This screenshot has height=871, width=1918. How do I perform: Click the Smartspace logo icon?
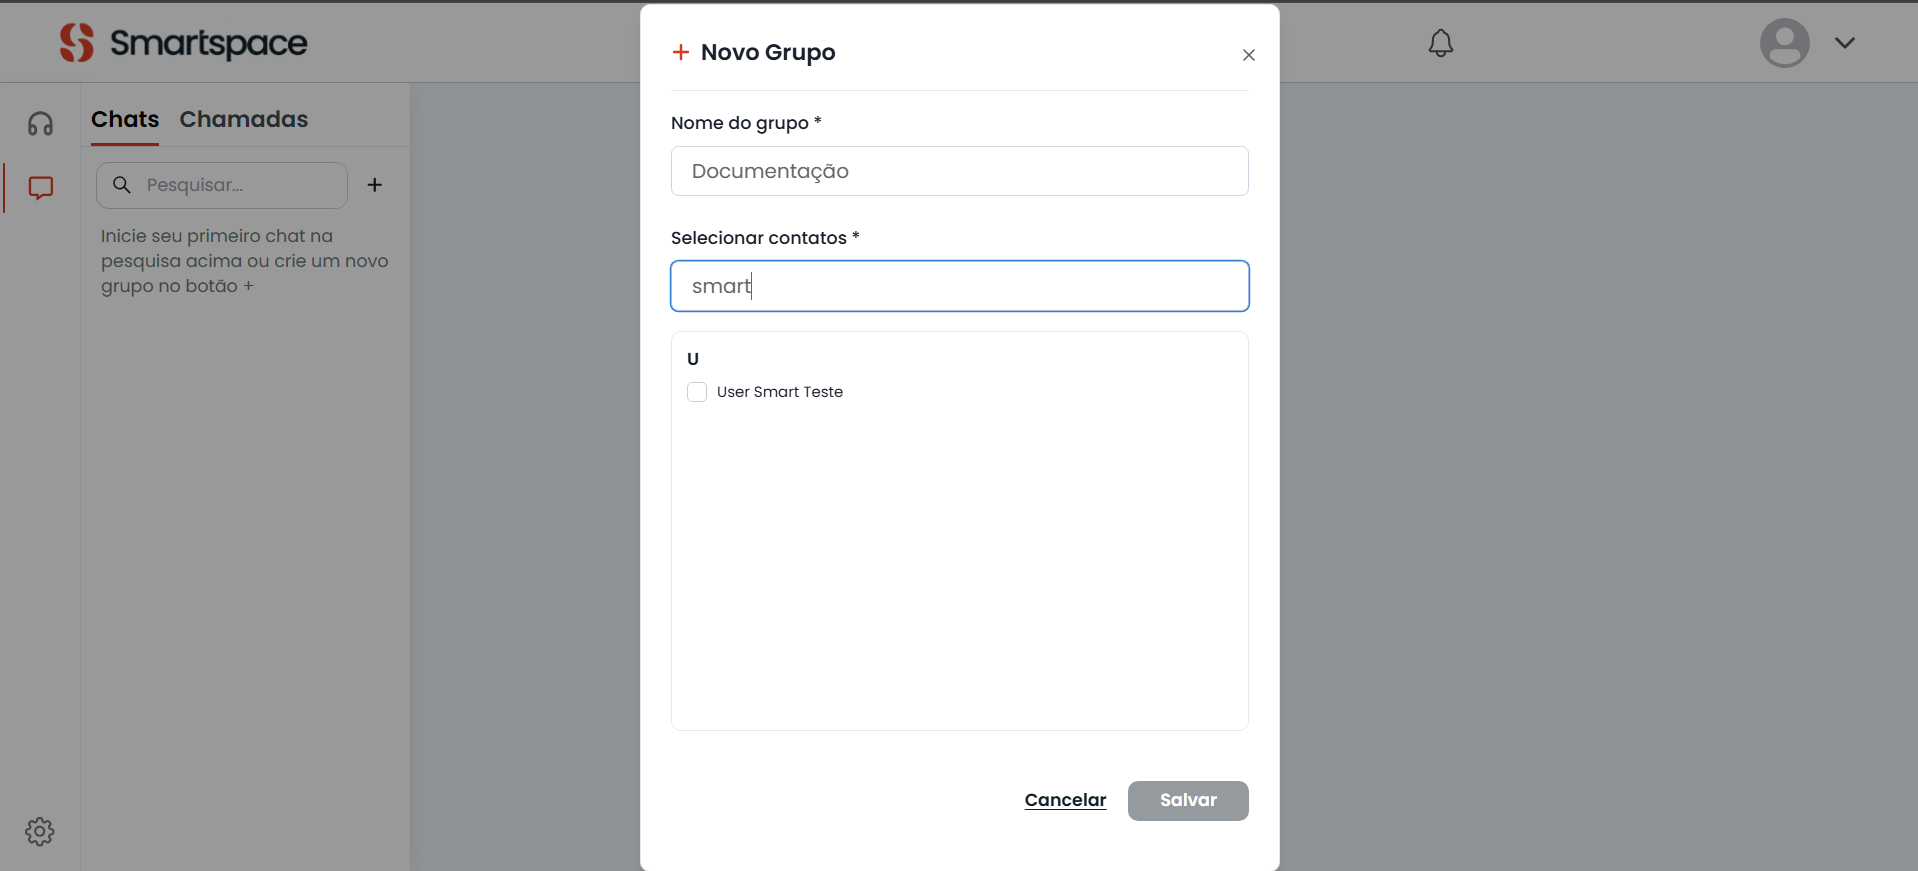(76, 43)
